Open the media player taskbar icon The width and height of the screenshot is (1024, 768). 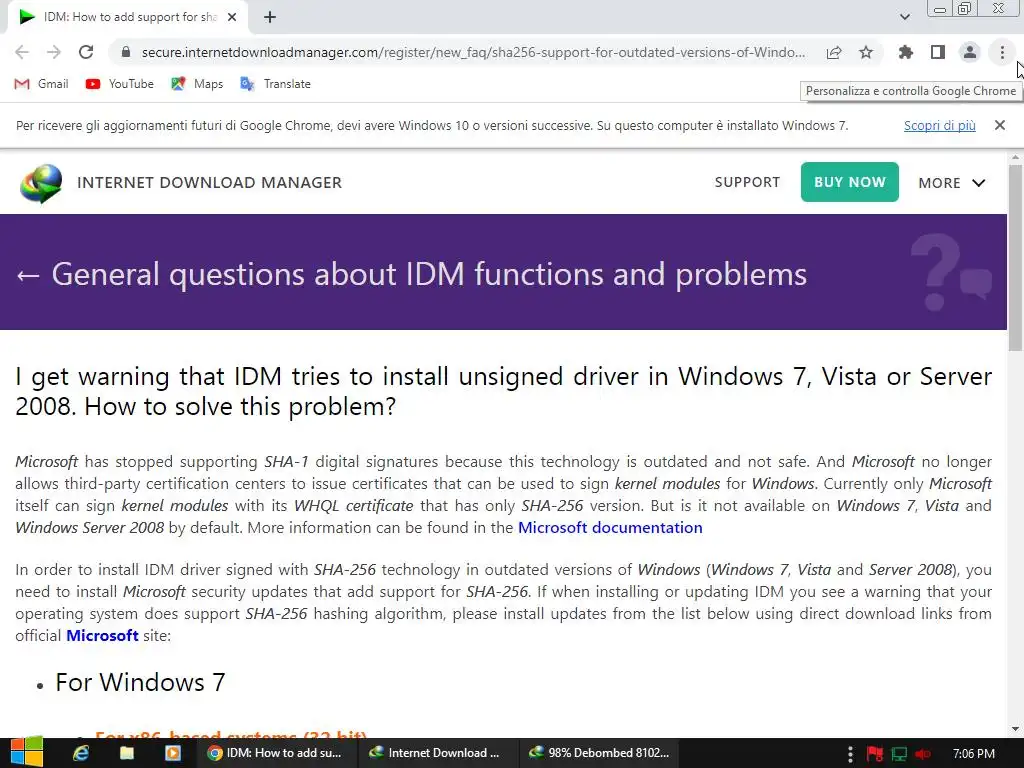tap(173, 753)
